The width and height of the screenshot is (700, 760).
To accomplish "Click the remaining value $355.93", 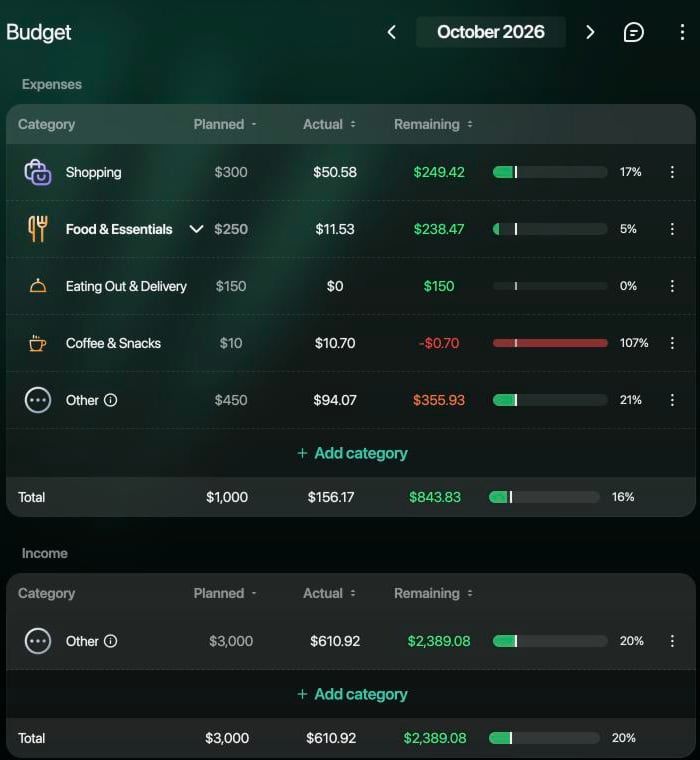I will point(439,400).
